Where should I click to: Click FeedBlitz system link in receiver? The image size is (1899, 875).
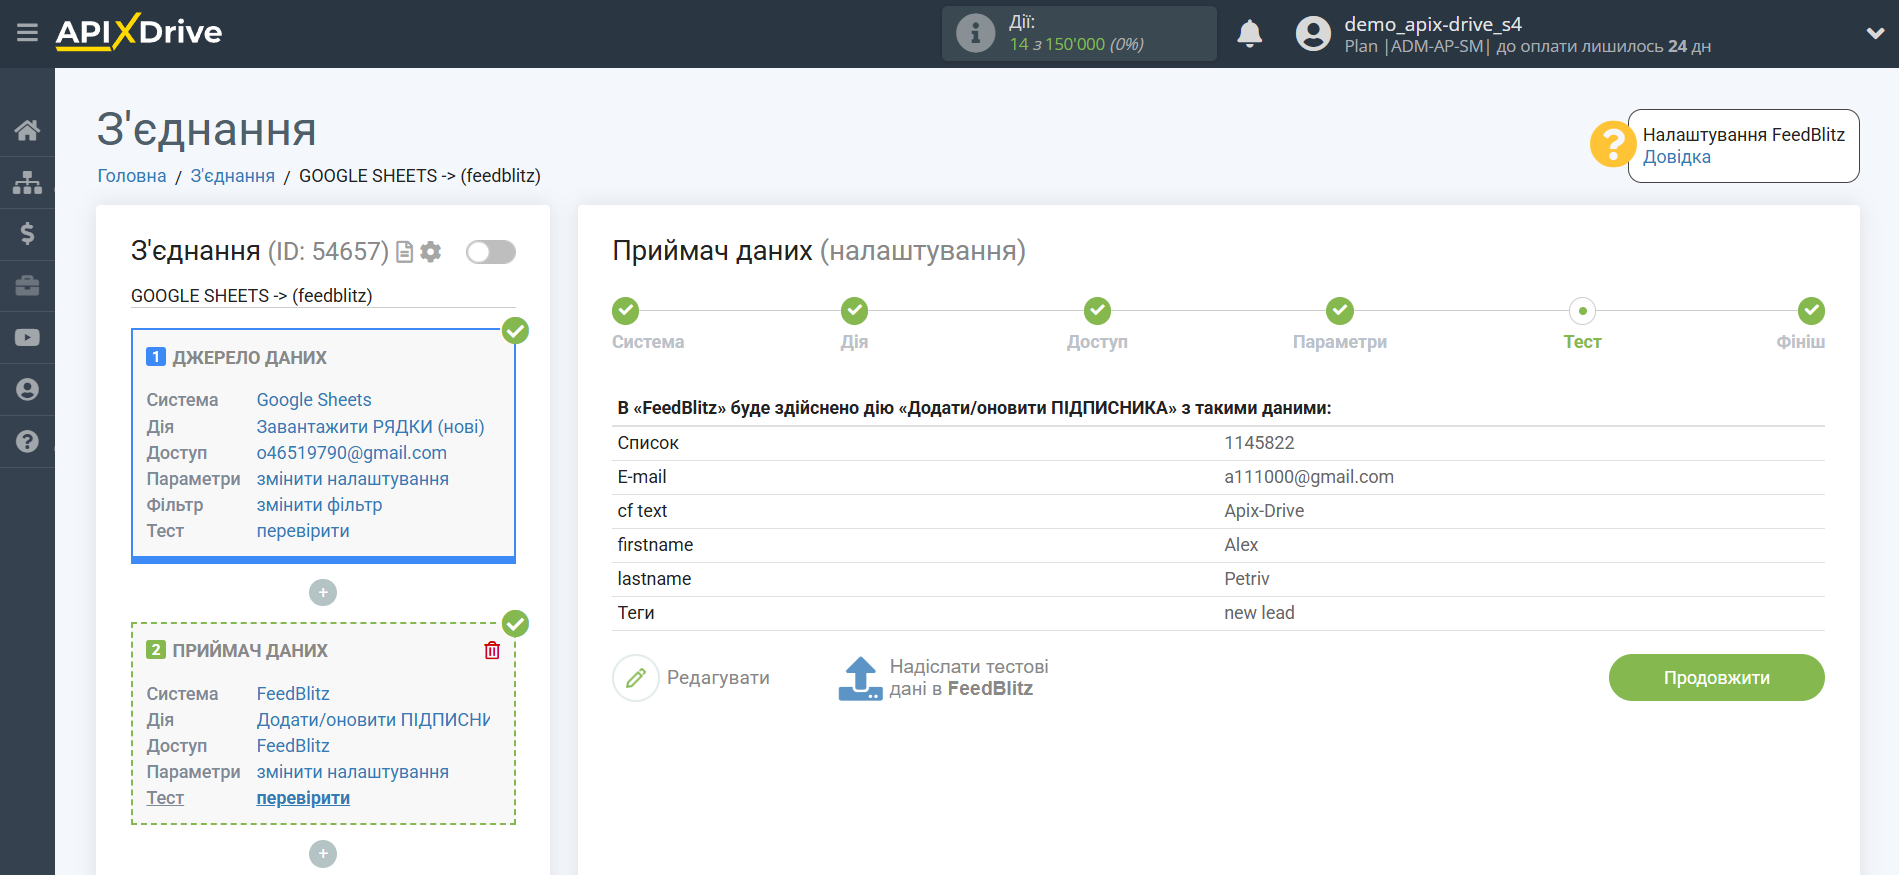[293, 694]
